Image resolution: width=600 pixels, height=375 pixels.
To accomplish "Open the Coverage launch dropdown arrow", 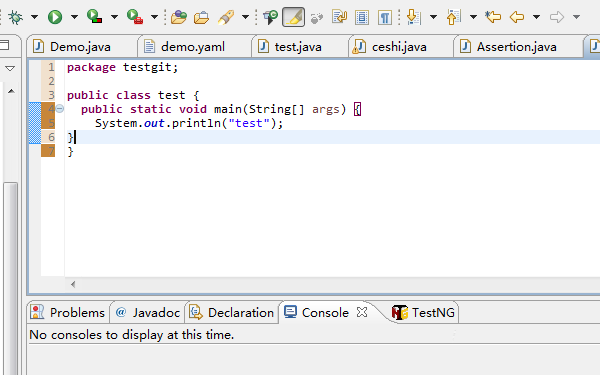I will [114, 17].
